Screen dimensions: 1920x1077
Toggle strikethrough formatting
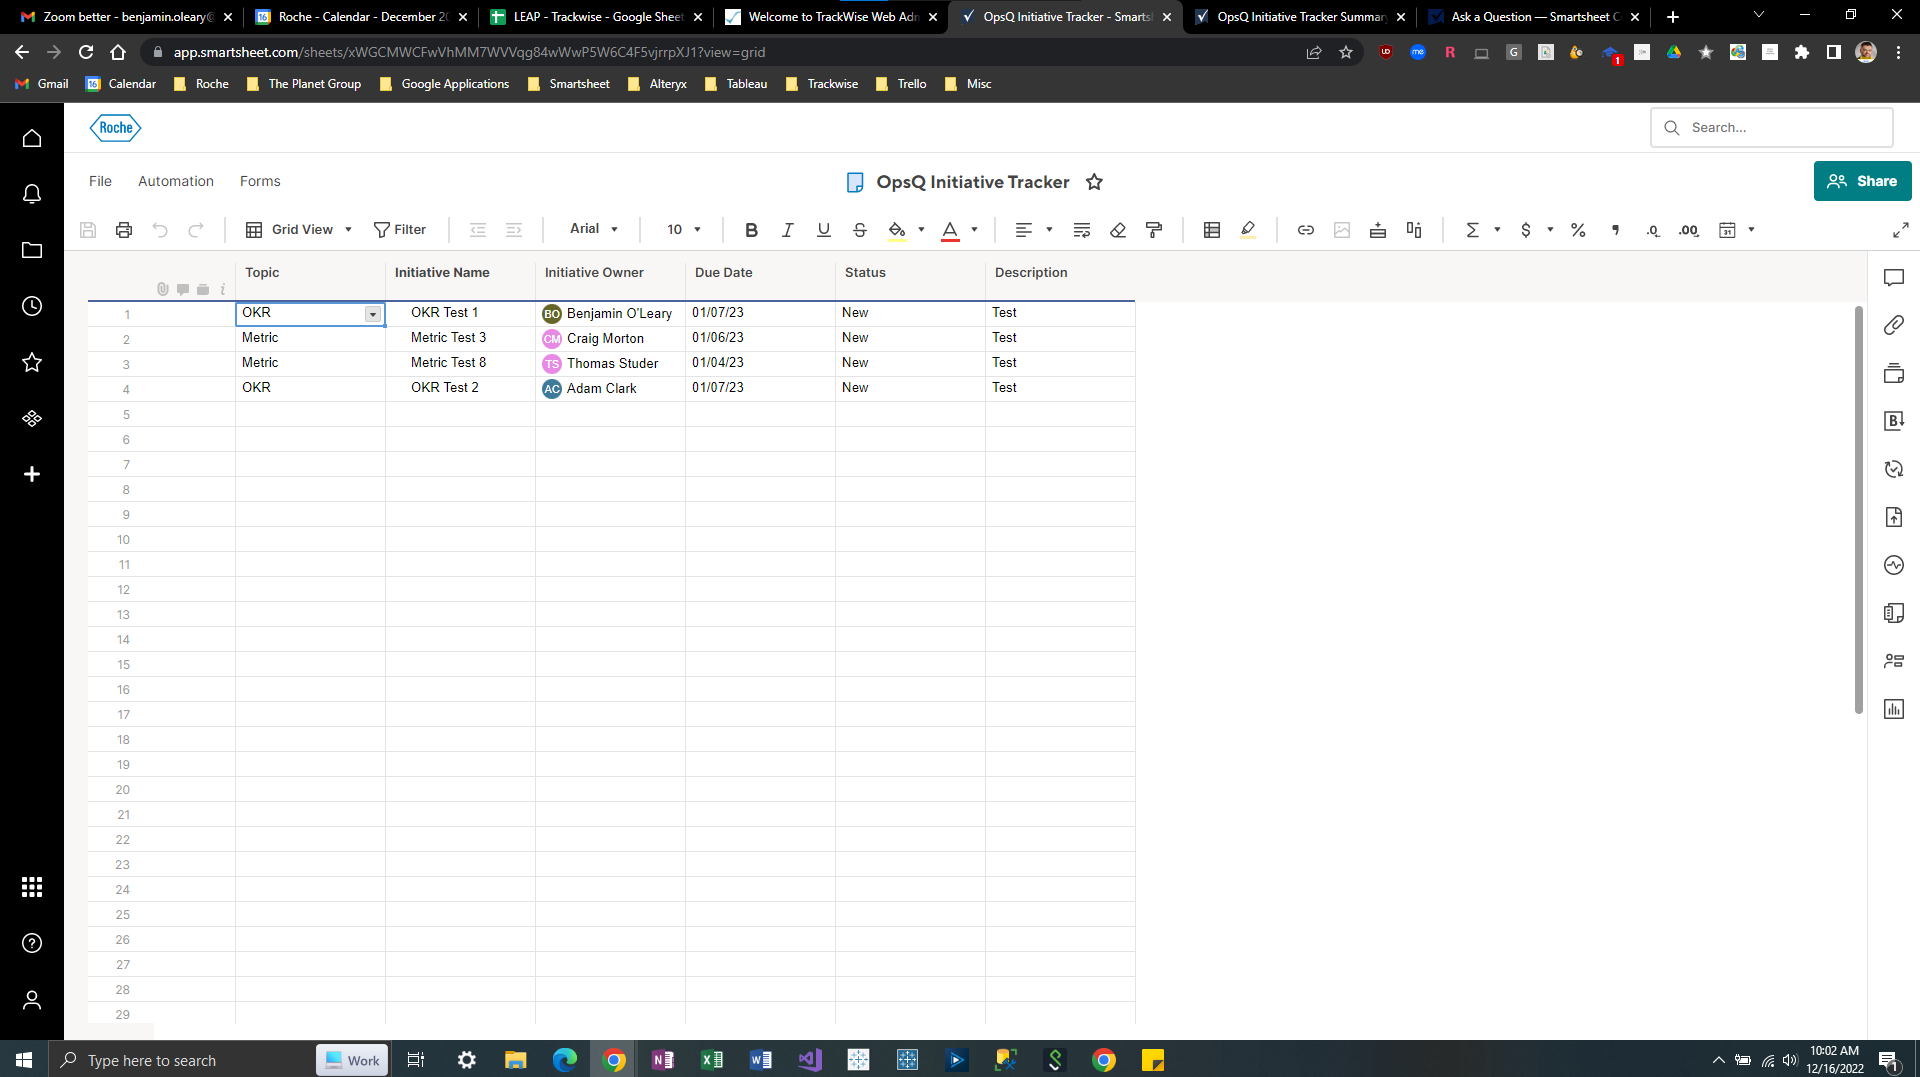[859, 230]
